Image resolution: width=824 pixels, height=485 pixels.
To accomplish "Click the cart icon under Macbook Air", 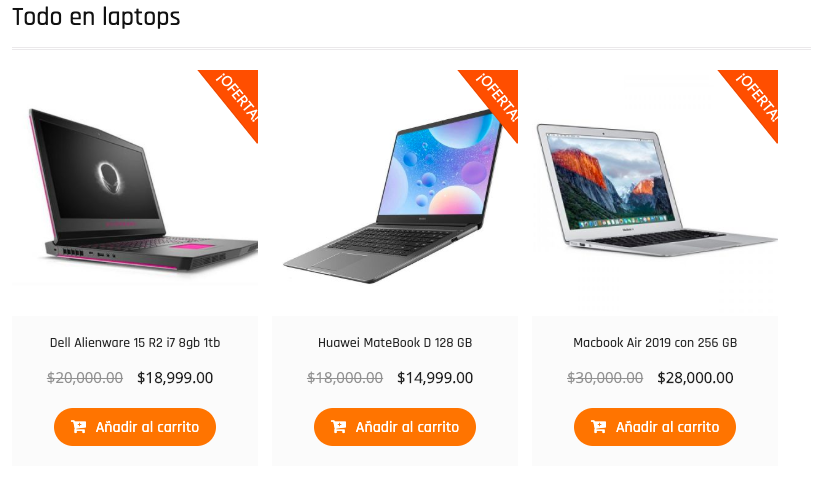I will click(599, 427).
